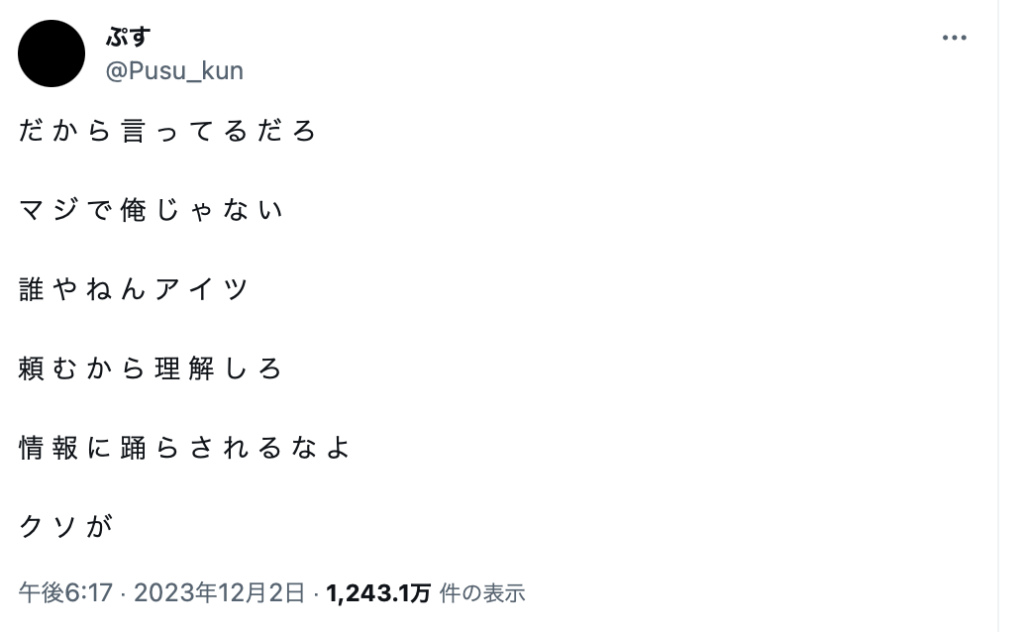Click the 件の表示 views label

pyautogui.click(x=482, y=592)
